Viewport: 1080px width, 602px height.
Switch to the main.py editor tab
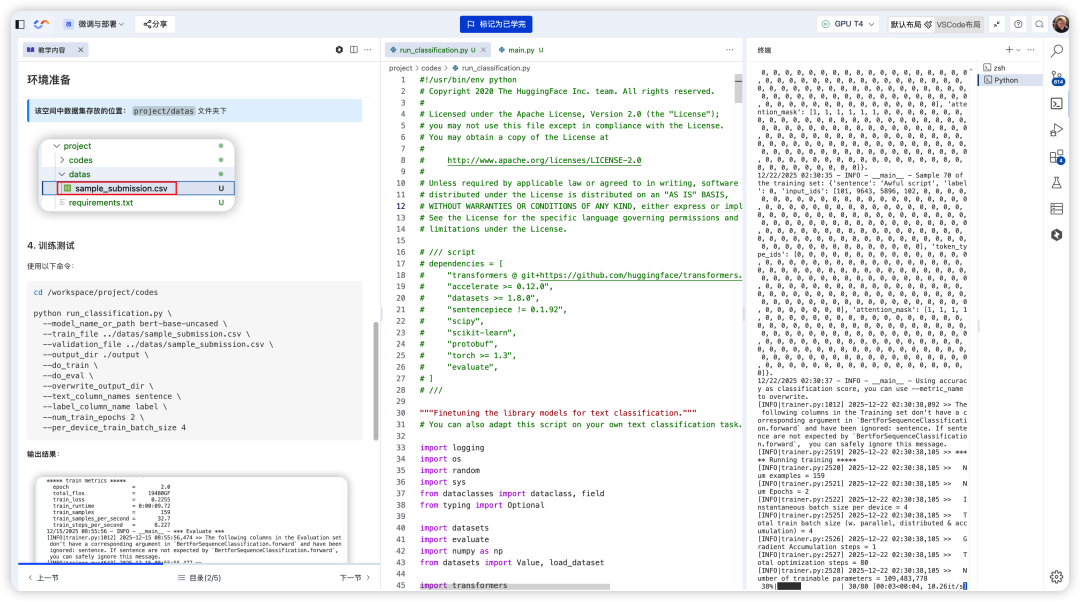[521, 50]
